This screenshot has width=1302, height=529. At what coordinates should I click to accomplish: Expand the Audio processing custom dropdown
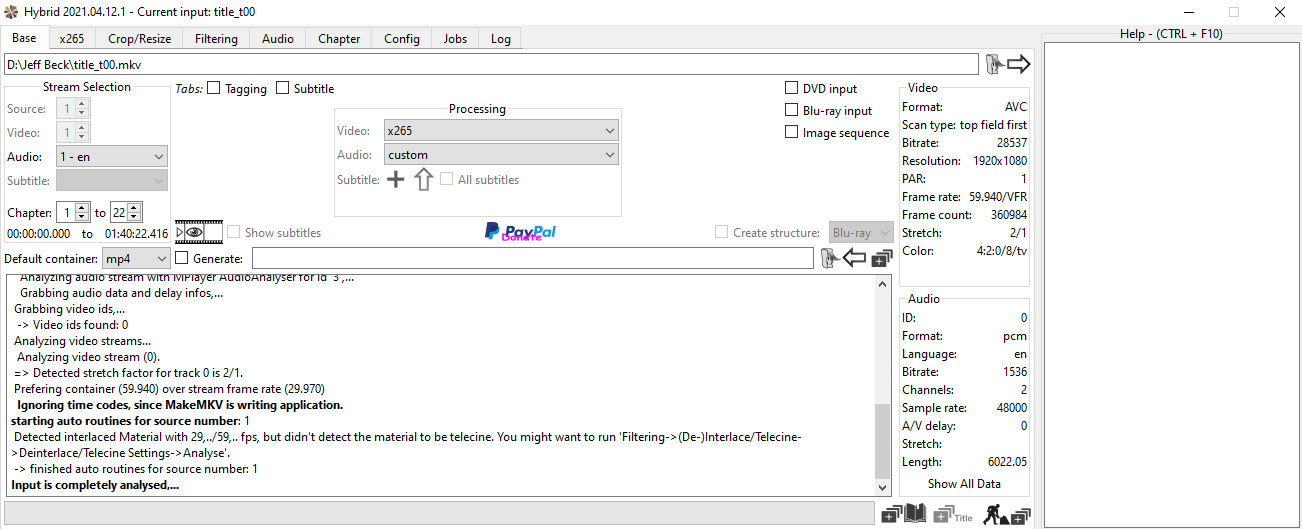501,155
